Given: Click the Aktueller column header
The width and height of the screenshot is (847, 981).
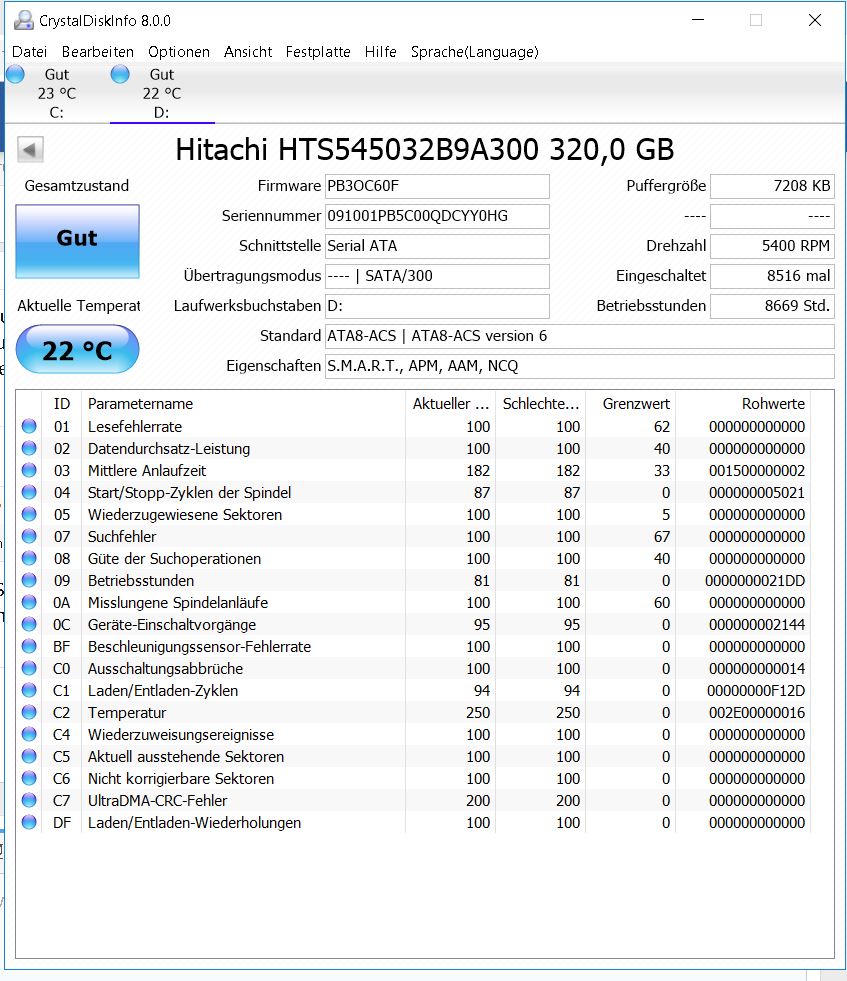Looking at the screenshot, I should coord(450,404).
